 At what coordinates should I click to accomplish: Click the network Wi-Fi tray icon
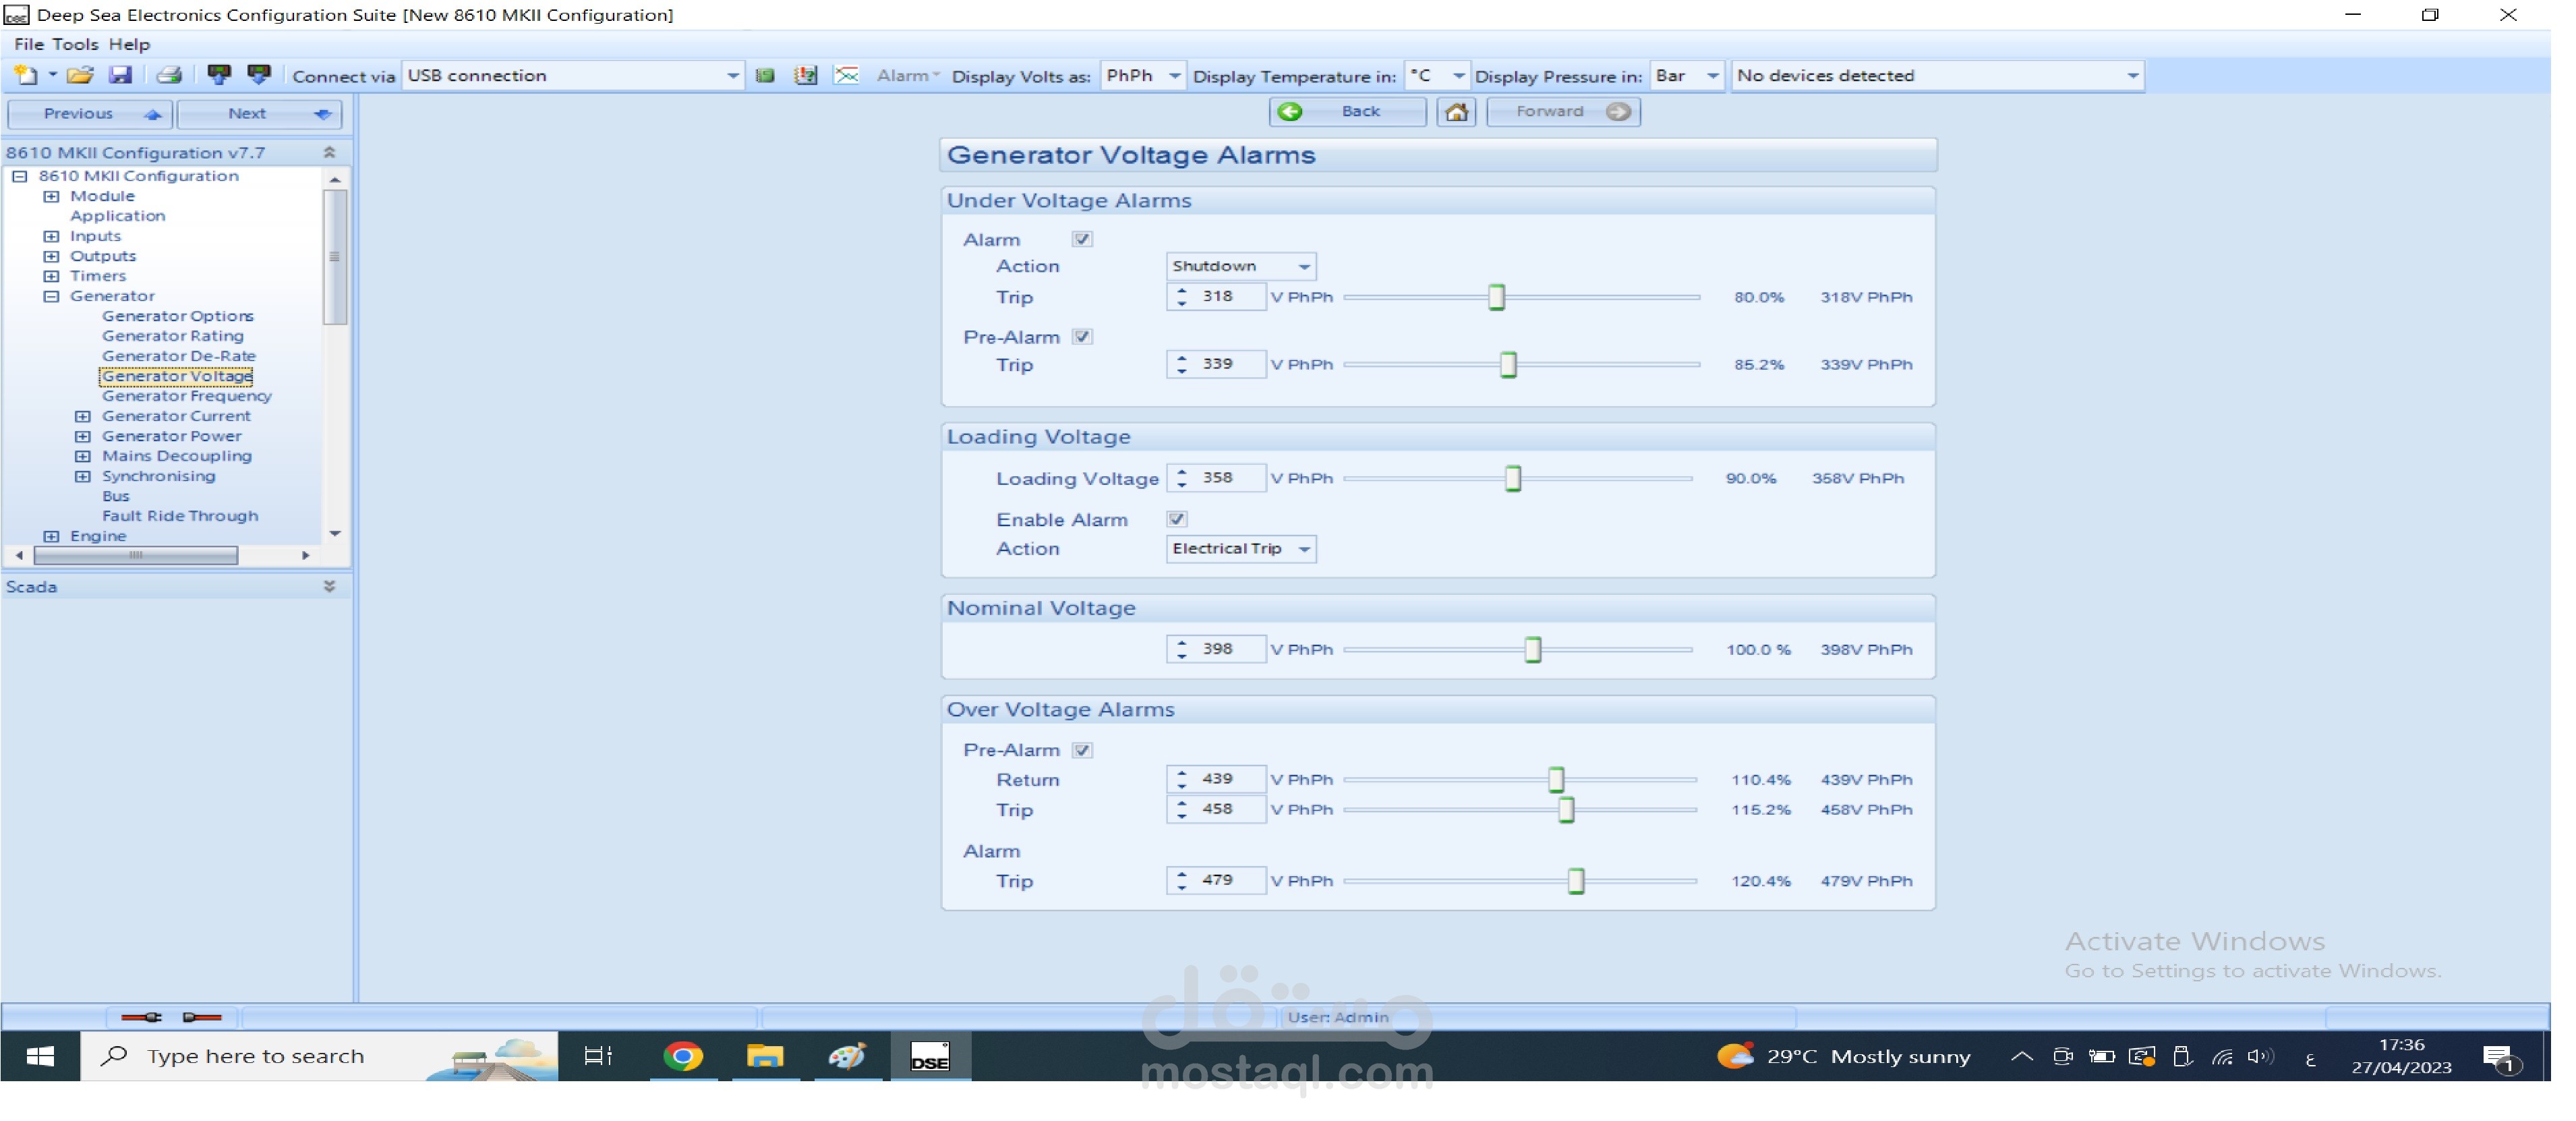2222,1056
